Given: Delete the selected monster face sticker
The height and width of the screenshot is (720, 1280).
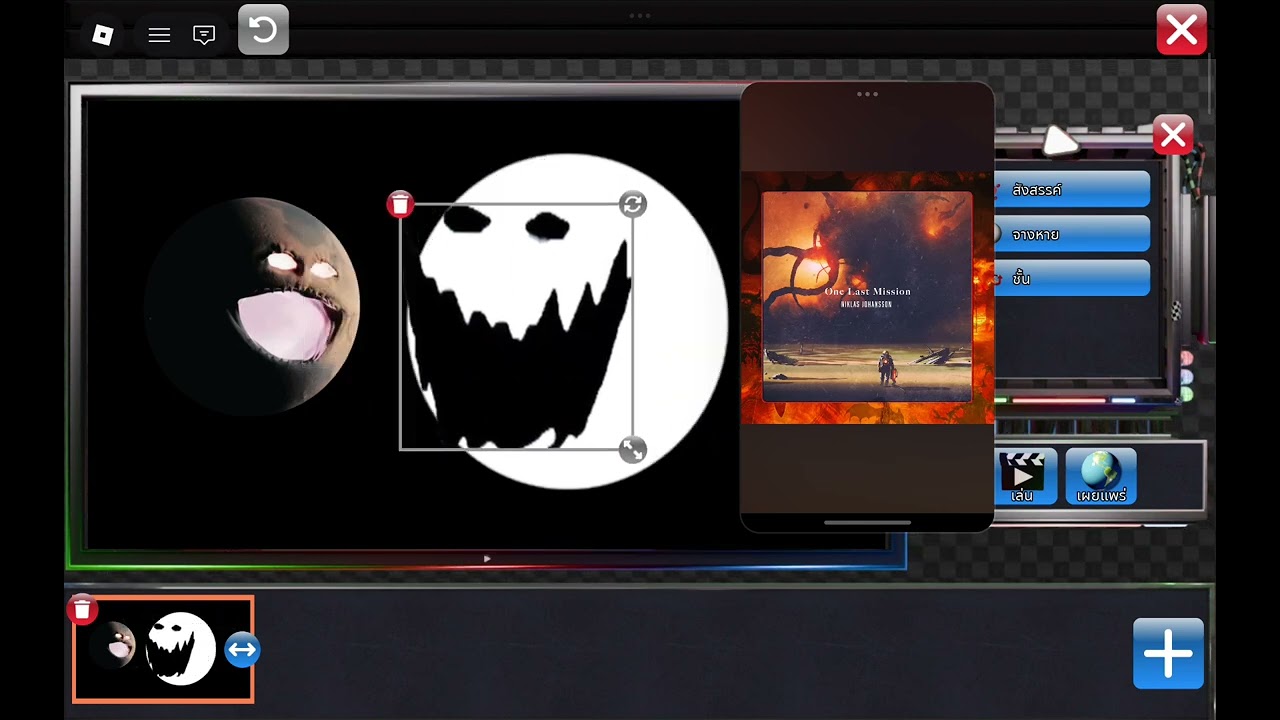Looking at the screenshot, I should (400, 205).
